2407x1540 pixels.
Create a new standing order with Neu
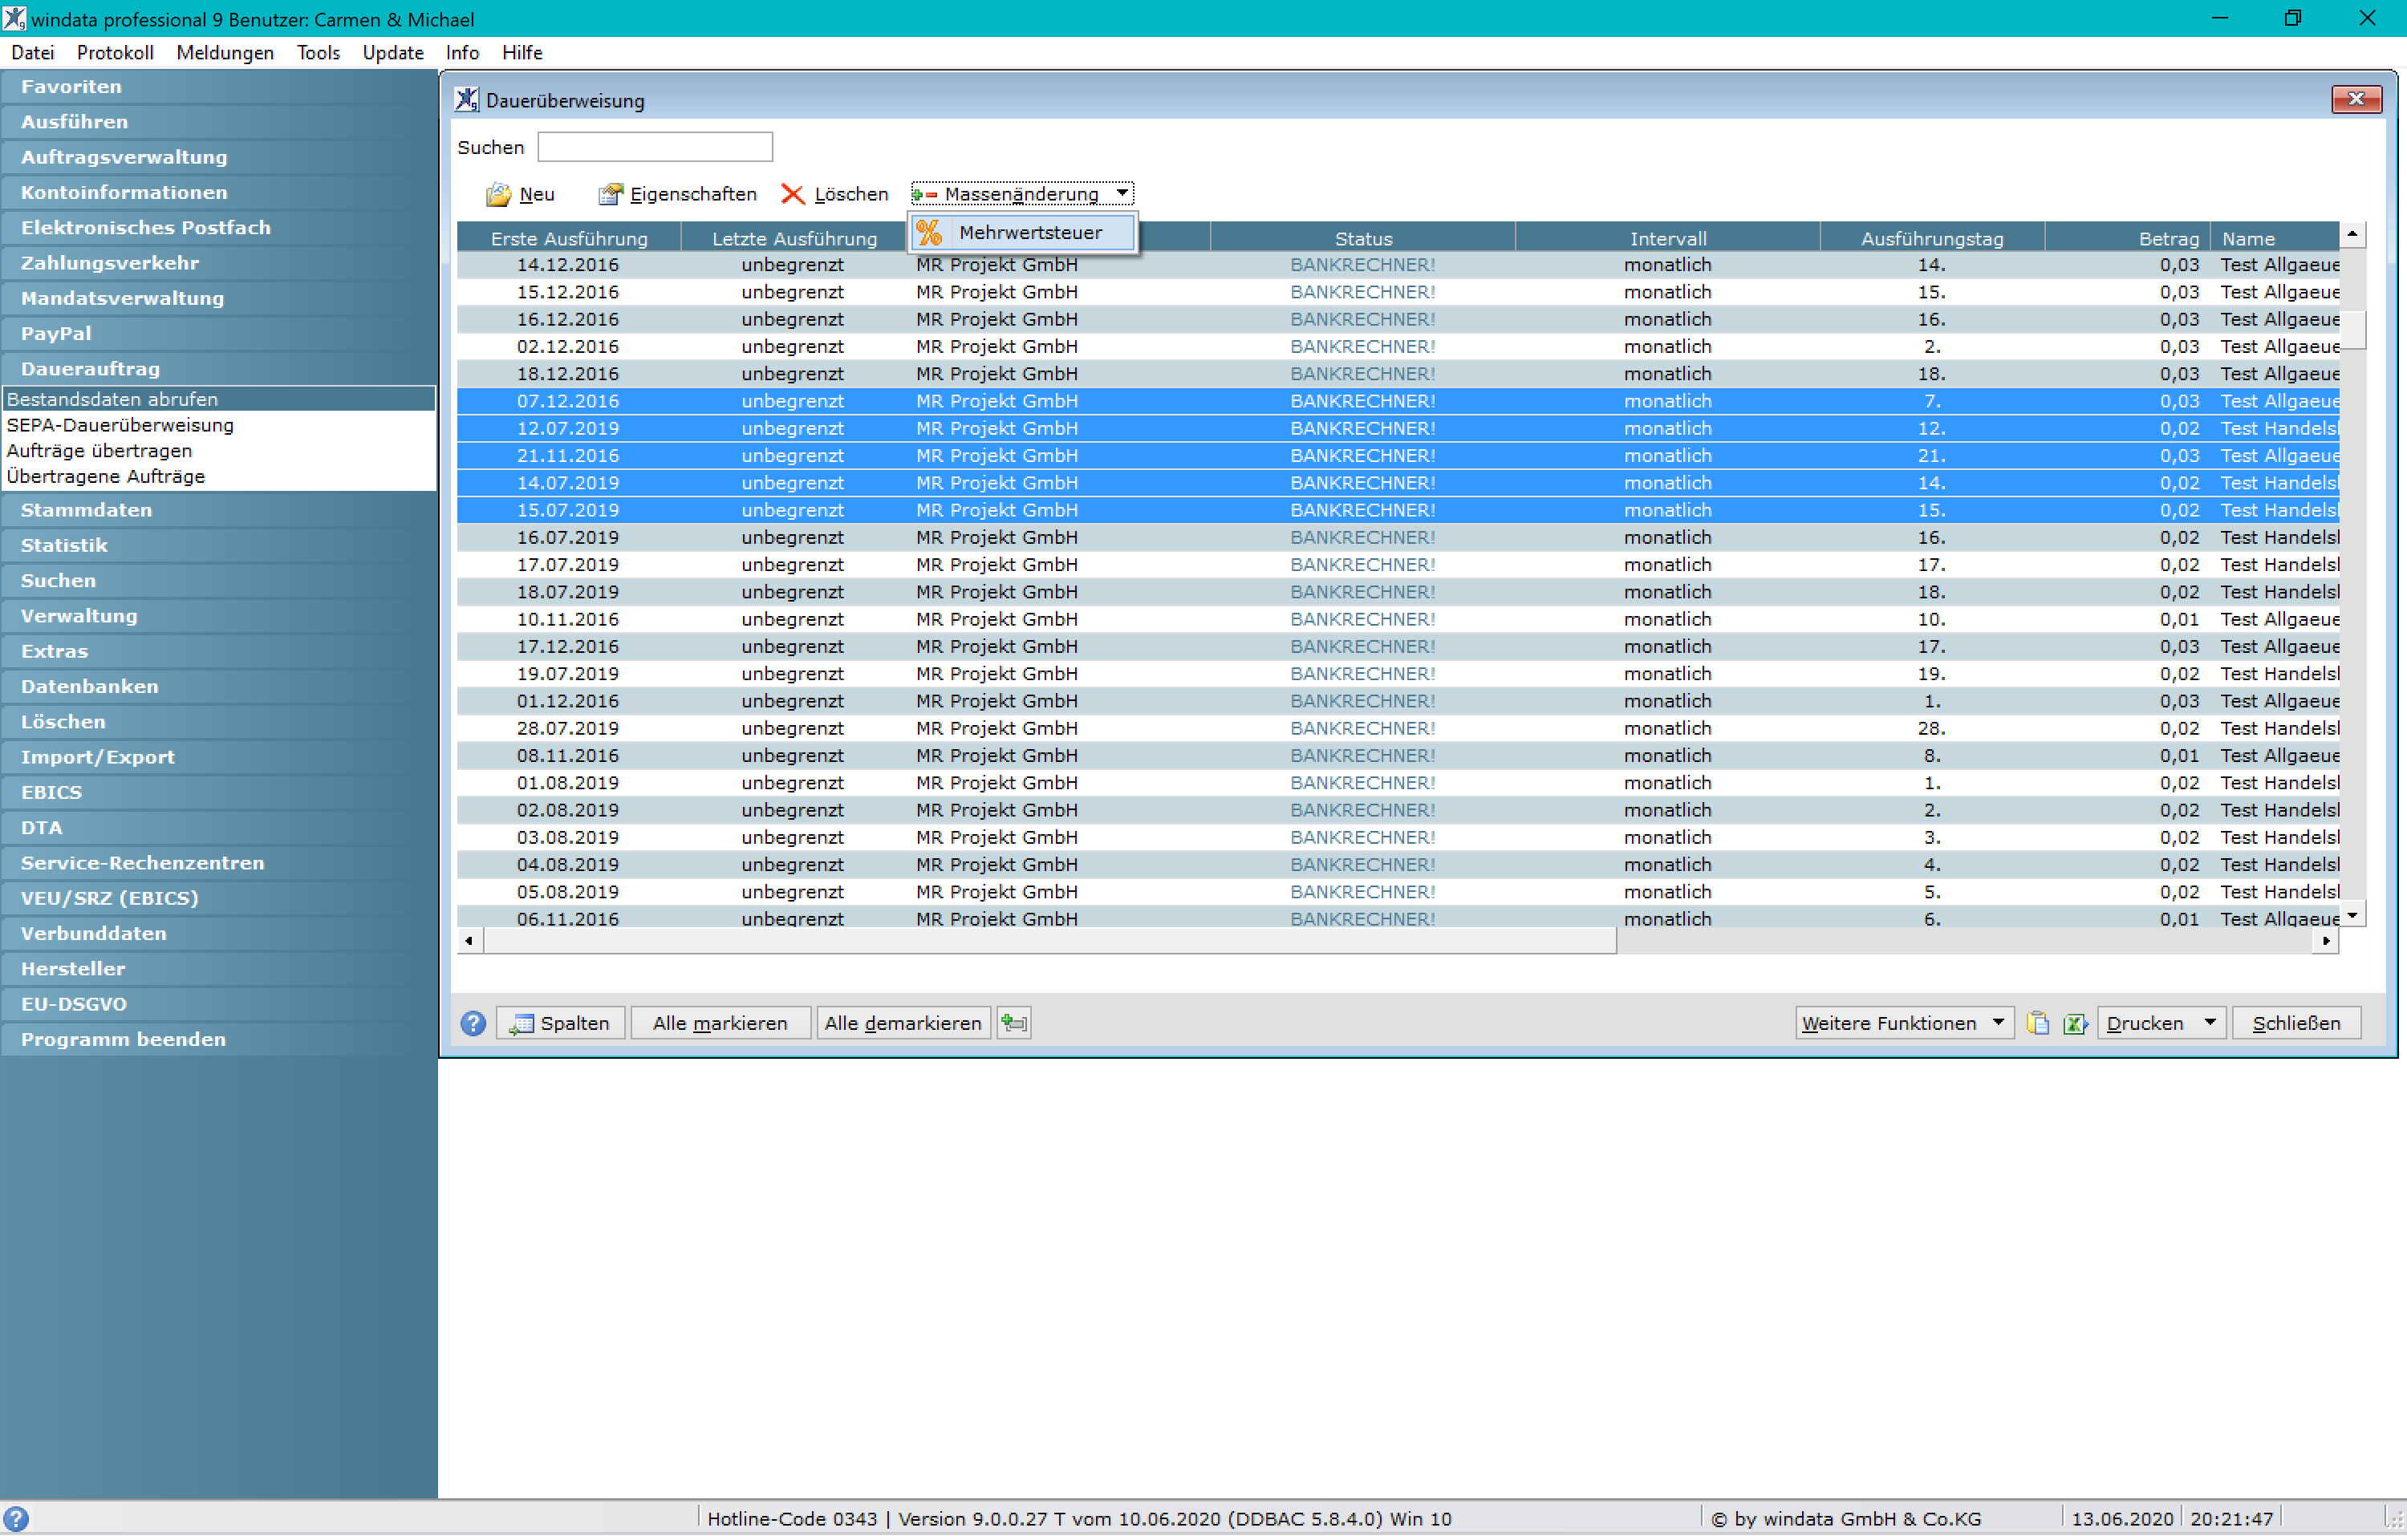click(520, 194)
